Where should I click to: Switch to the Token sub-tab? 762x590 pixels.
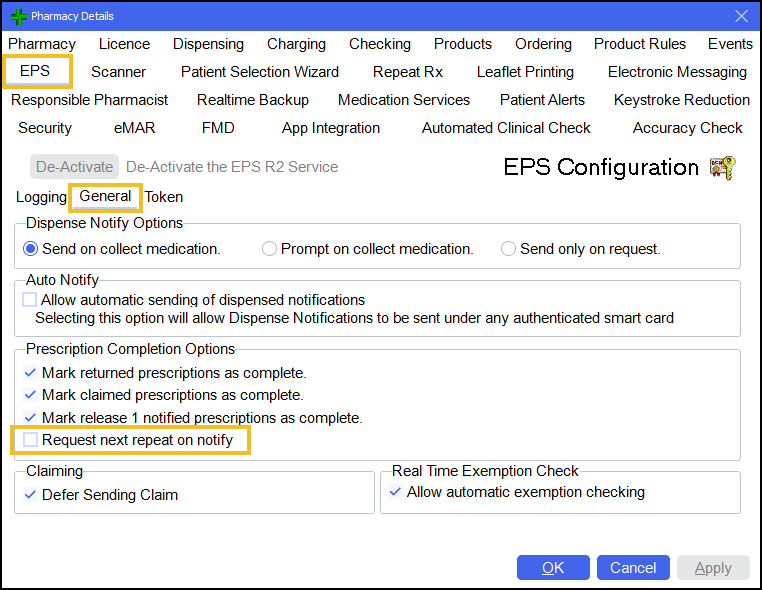(x=164, y=197)
